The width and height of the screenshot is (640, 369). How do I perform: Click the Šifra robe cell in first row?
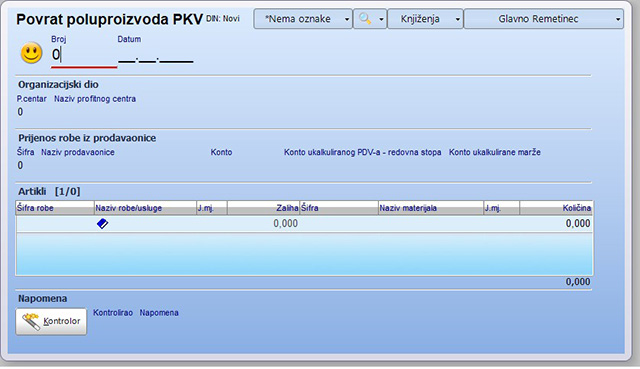[55, 224]
